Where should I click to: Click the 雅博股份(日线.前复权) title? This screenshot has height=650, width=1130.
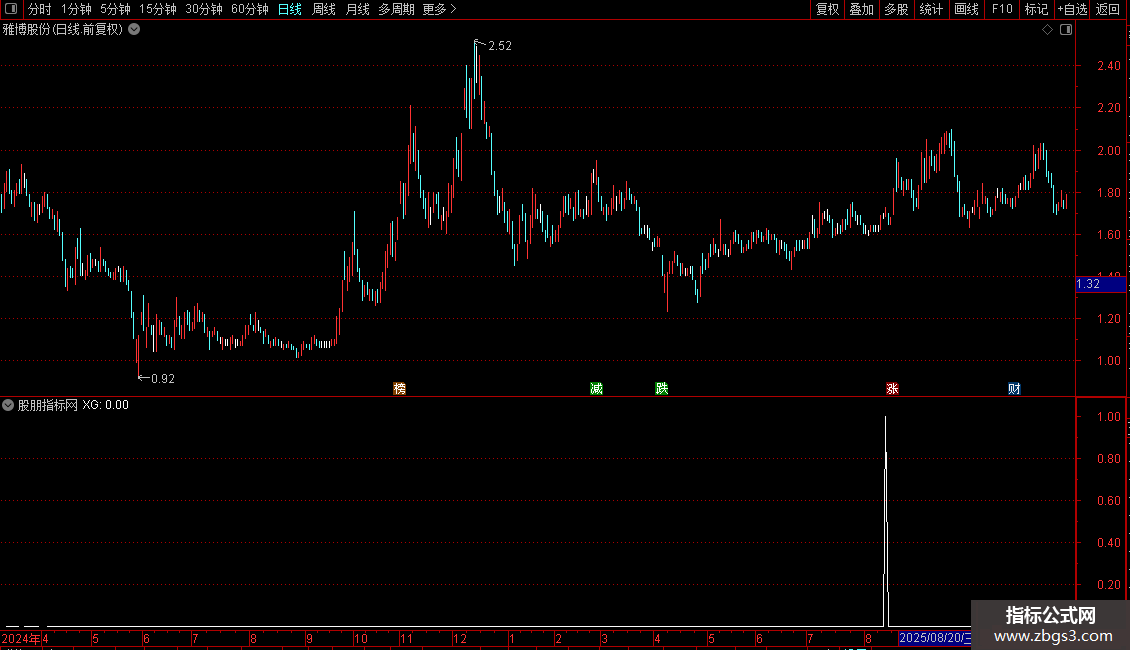(63, 30)
